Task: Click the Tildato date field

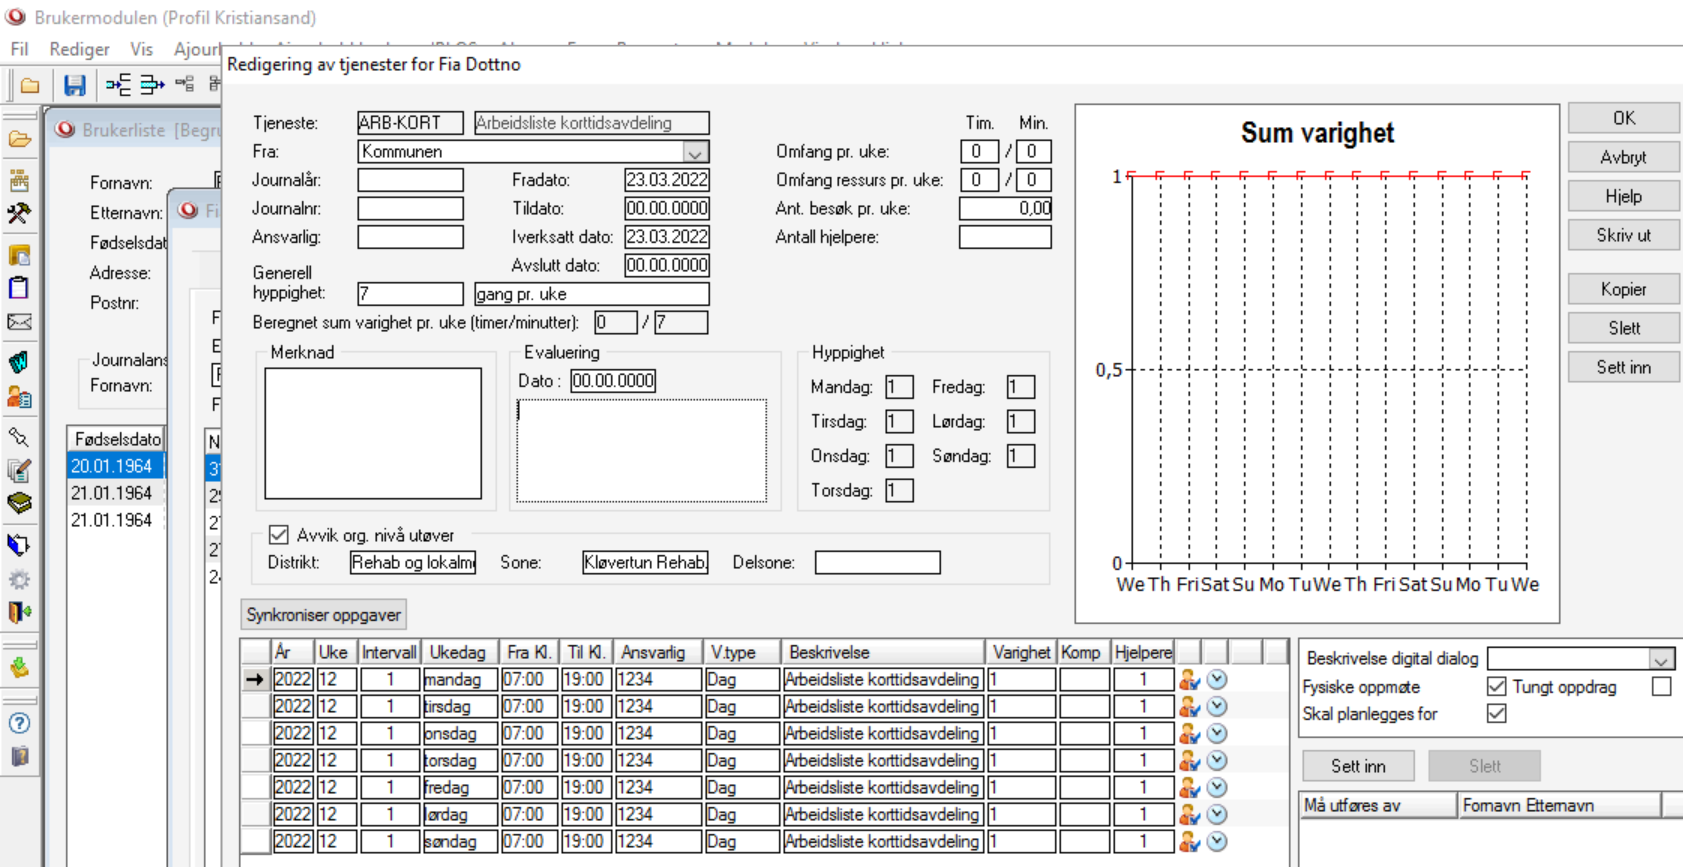Action: pyautogui.click(x=667, y=208)
